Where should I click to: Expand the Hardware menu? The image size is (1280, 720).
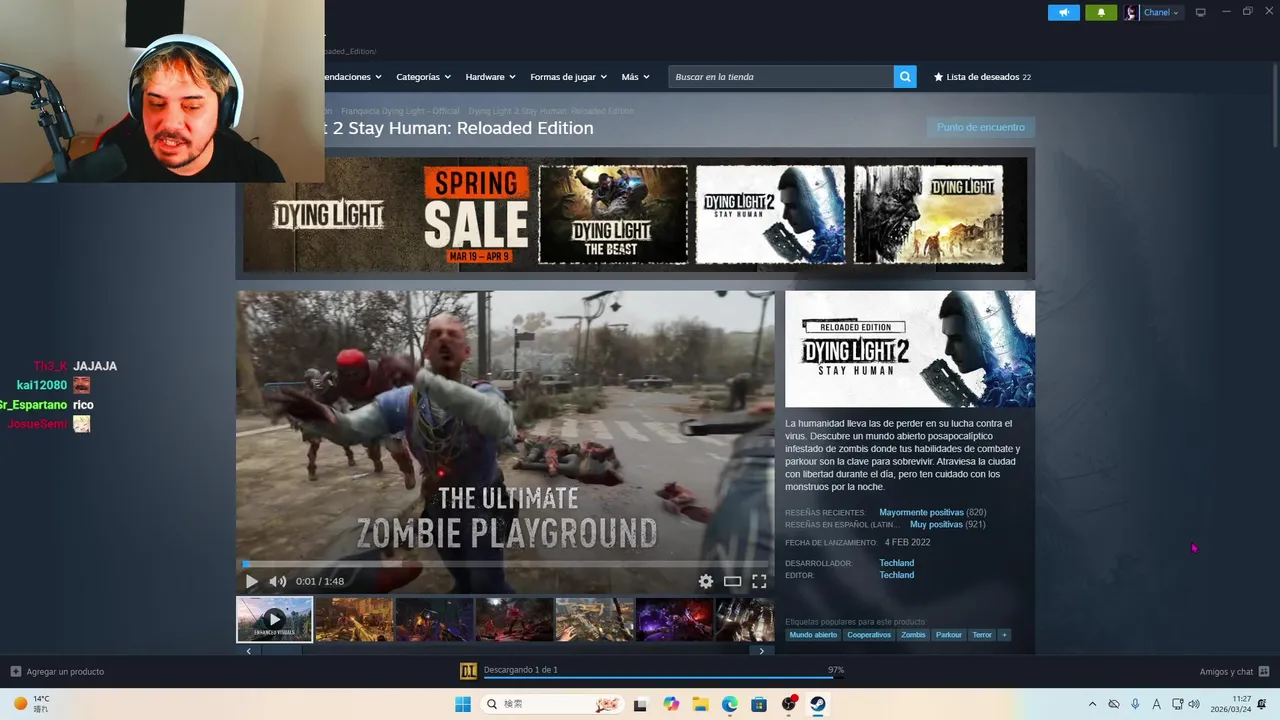[490, 77]
